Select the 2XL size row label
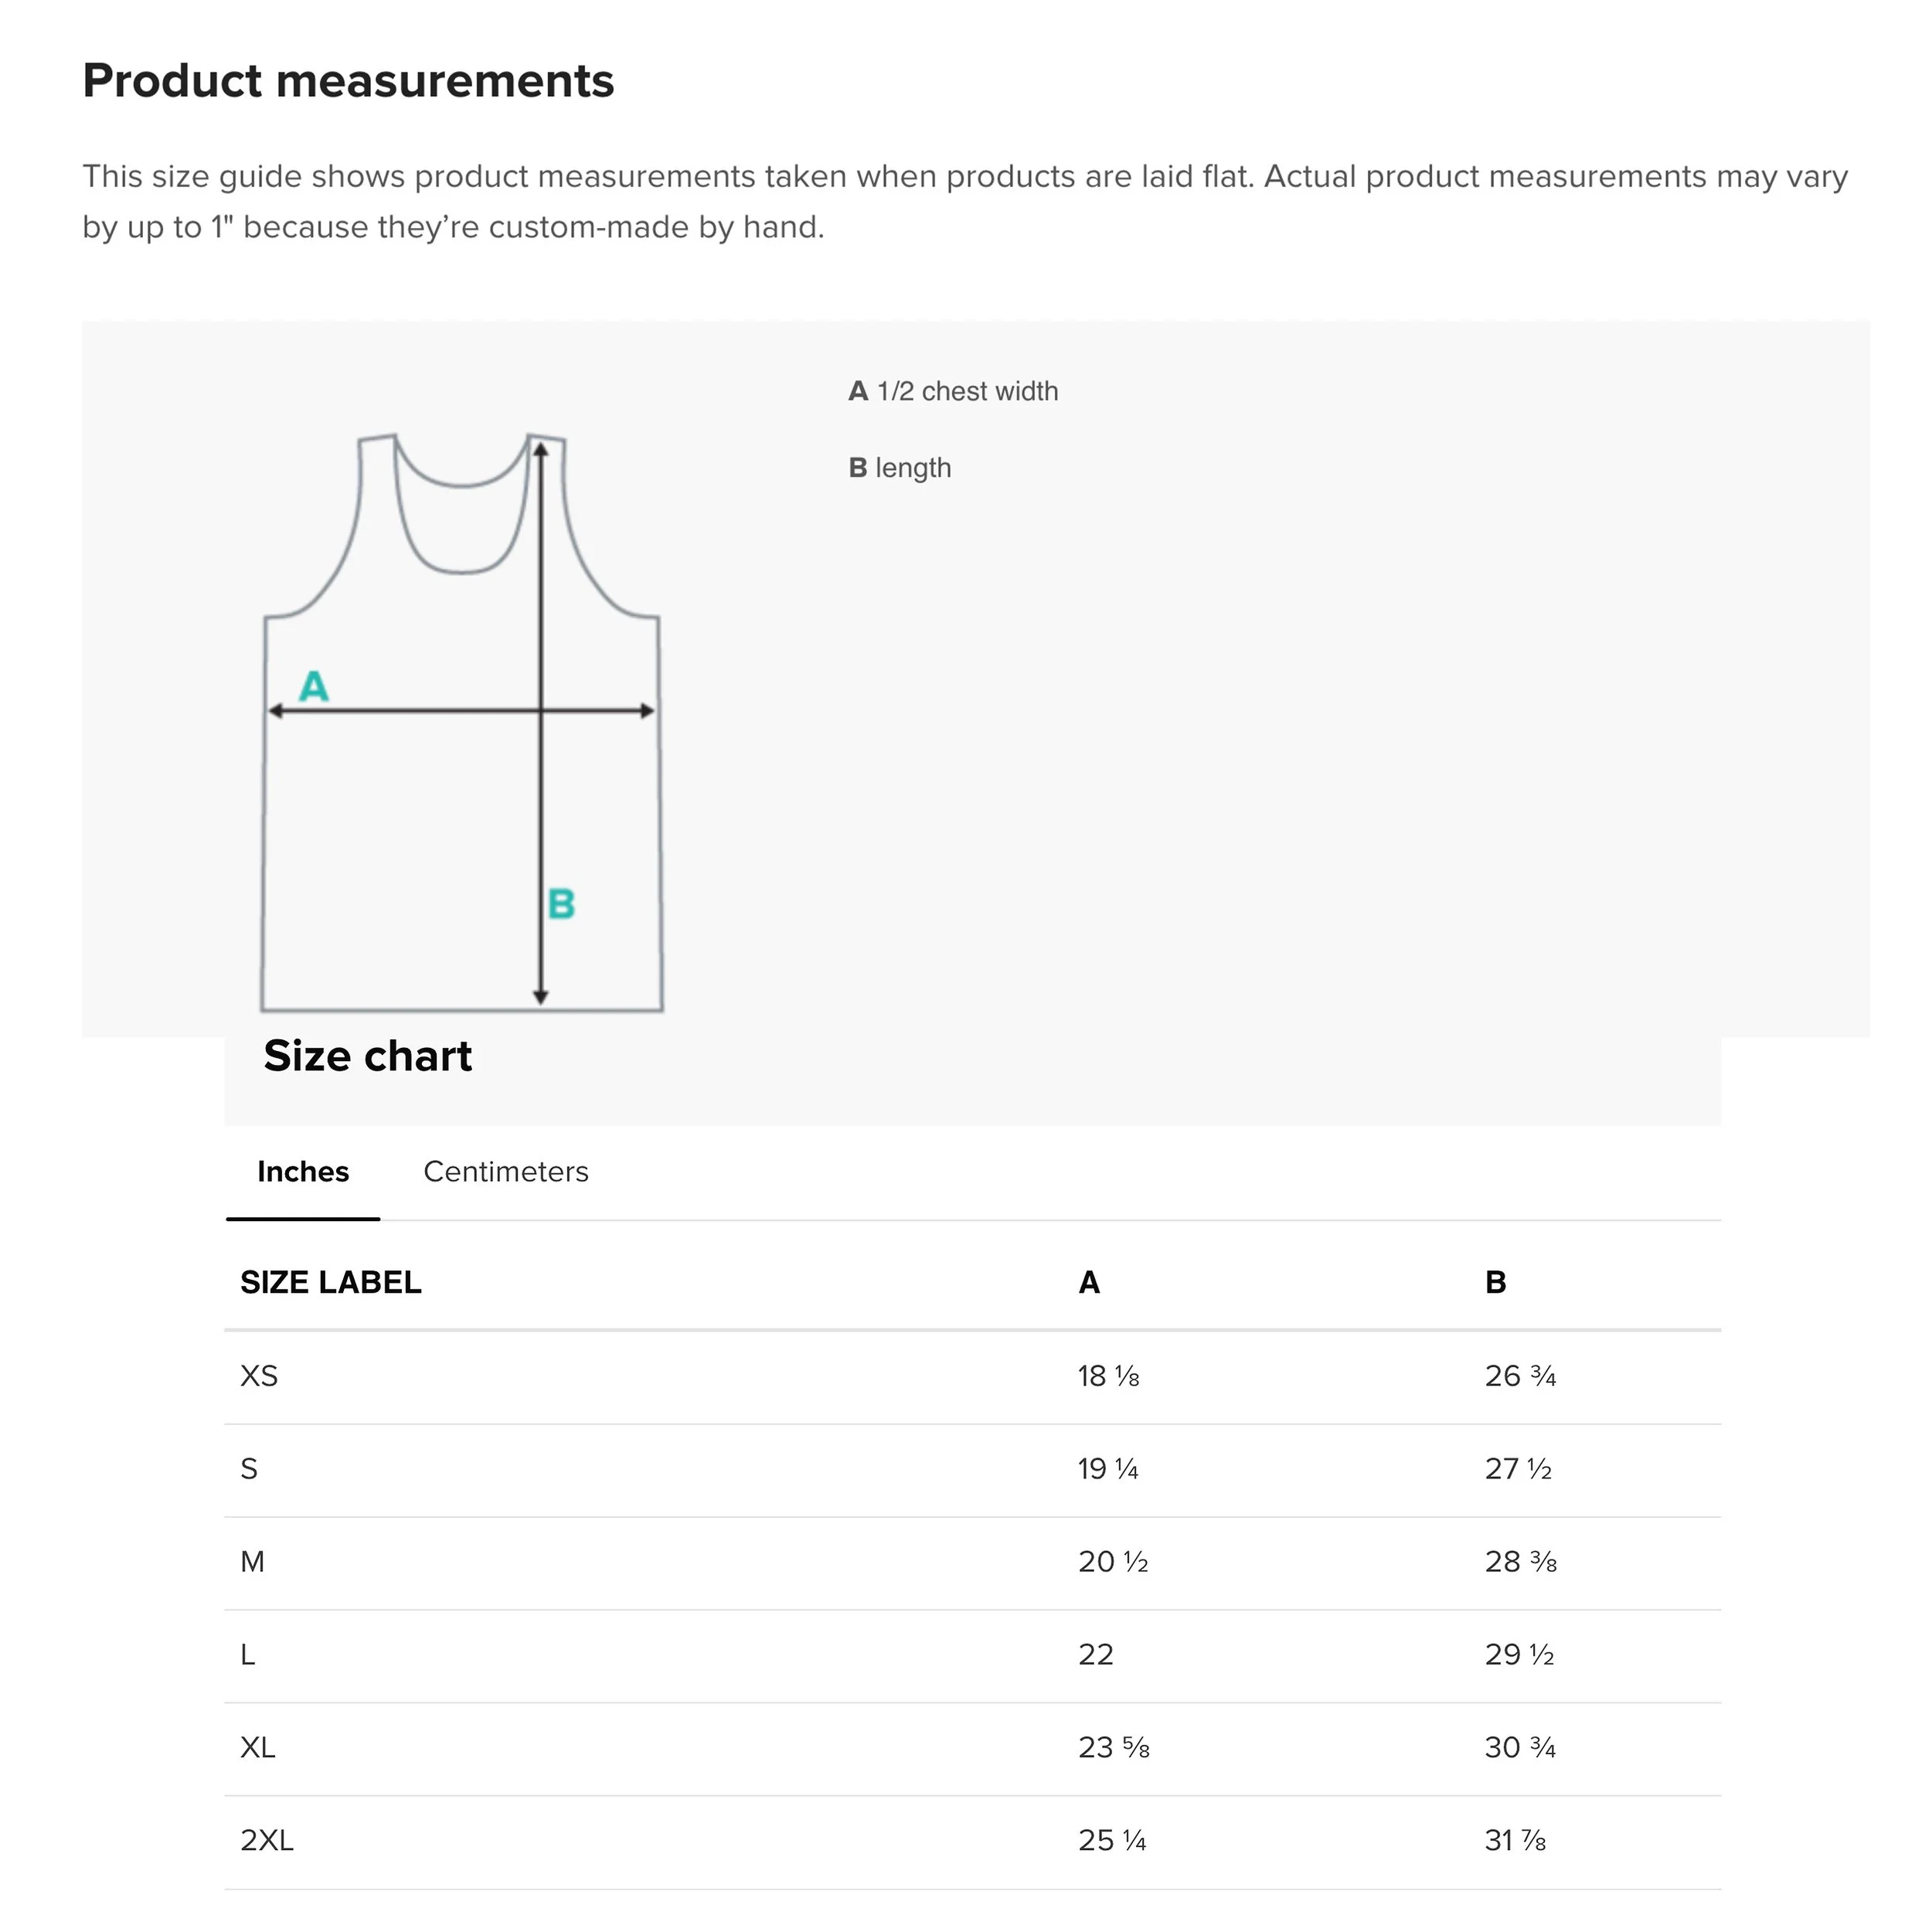The image size is (1932, 1932). tap(267, 1841)
